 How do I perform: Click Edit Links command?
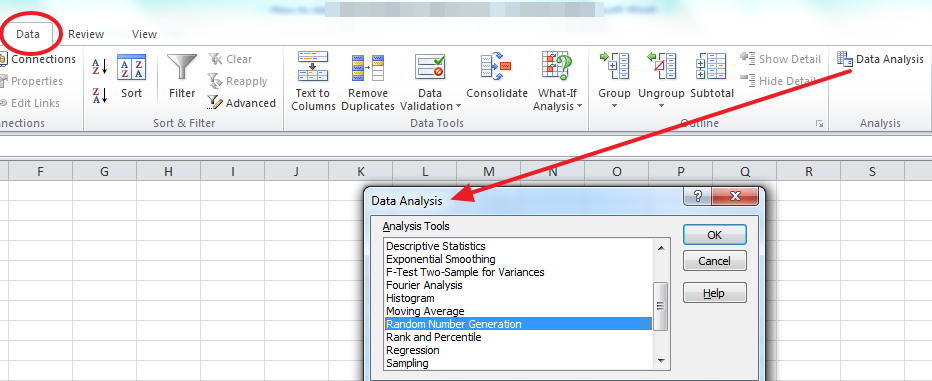tap(30, 103)
